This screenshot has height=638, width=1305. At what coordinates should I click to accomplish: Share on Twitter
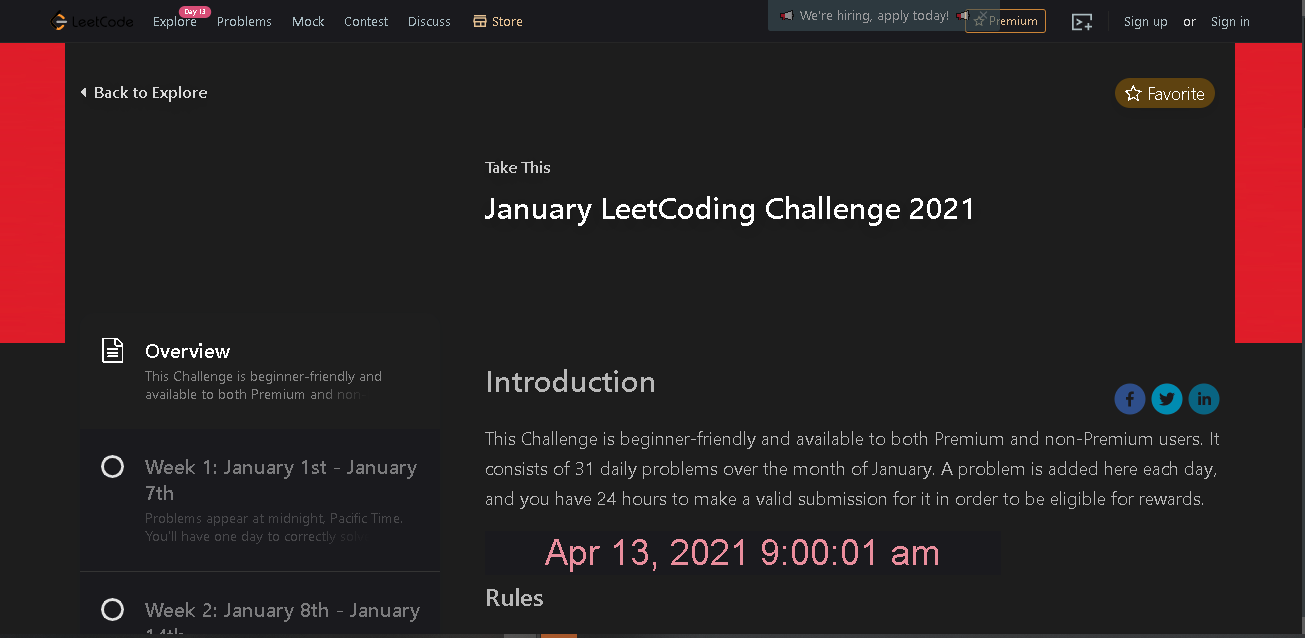(1167, 399)
